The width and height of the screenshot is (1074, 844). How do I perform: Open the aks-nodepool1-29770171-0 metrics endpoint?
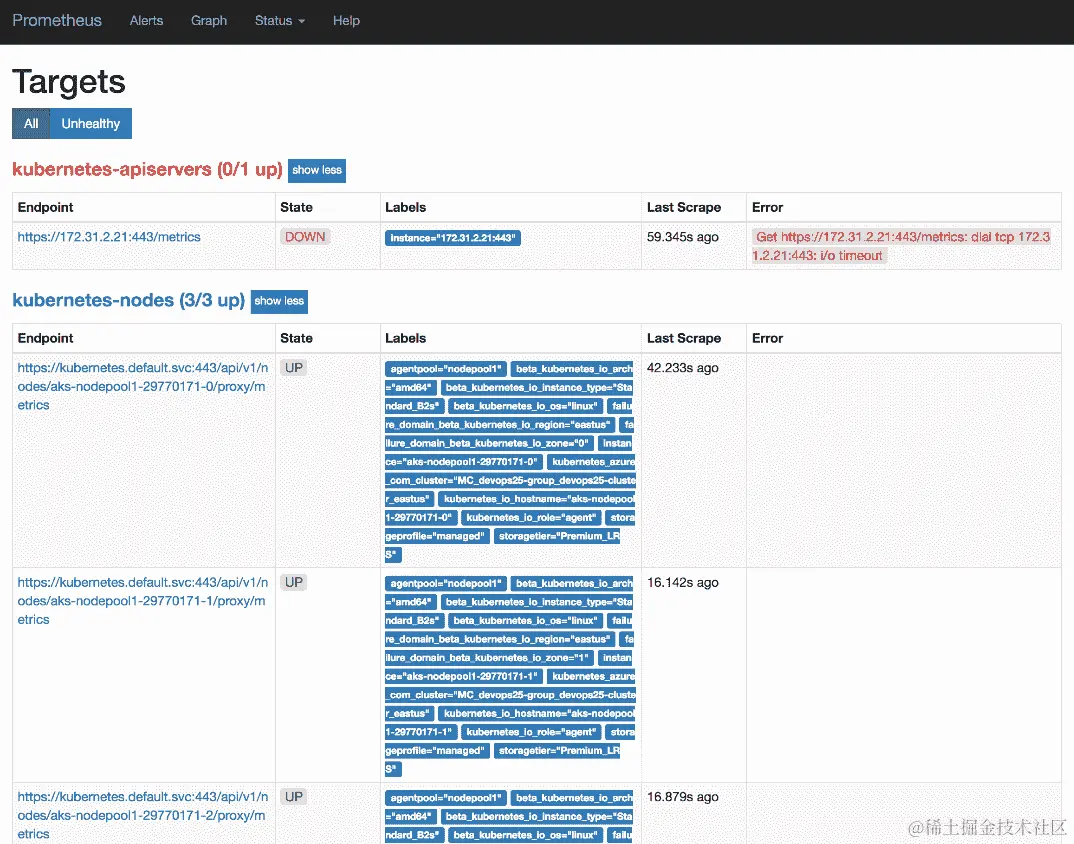coord(142,386)
